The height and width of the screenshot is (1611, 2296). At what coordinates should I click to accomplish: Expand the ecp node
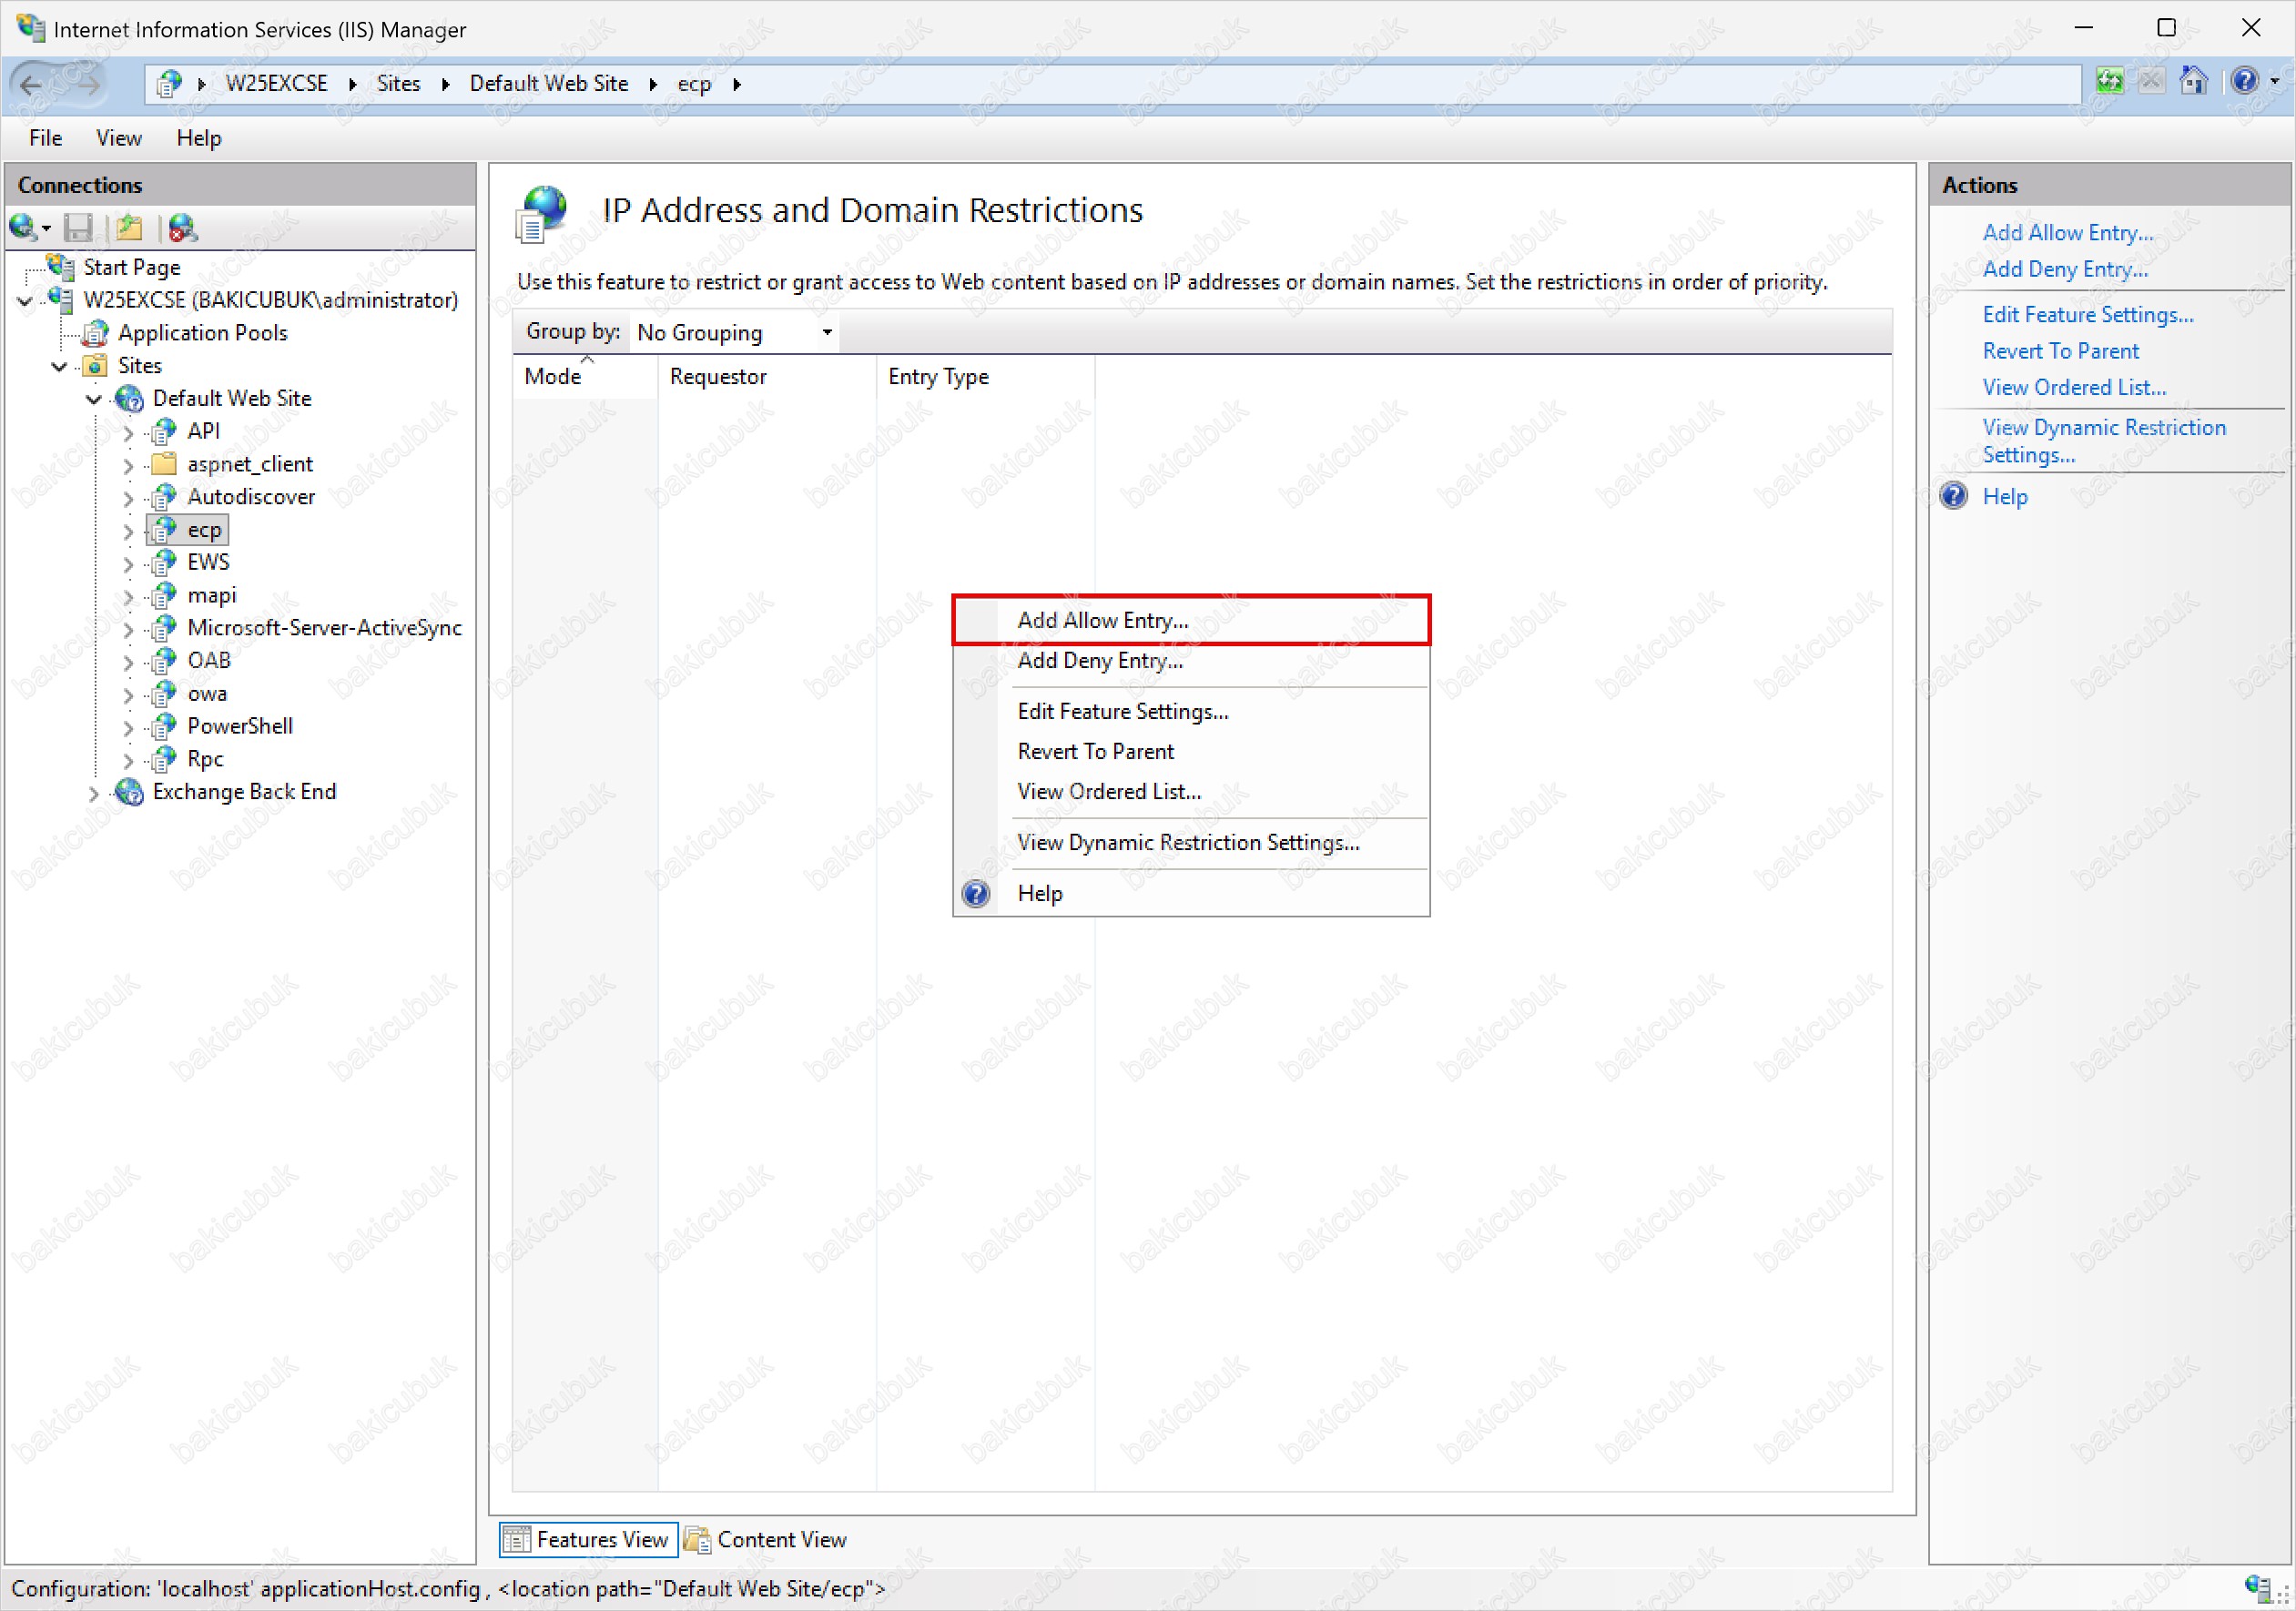point(128,531)
